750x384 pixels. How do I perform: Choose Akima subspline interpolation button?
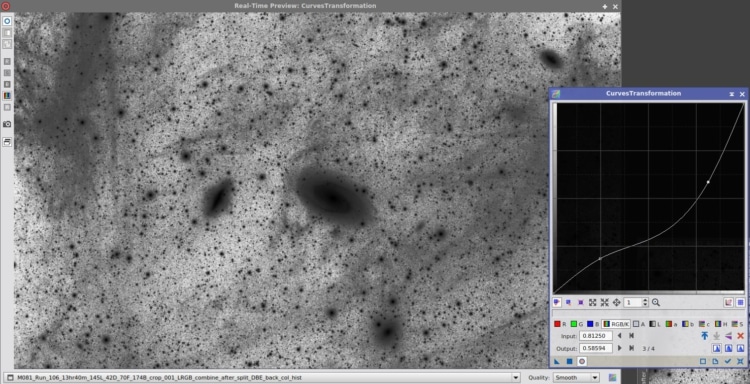pos(717,349)
